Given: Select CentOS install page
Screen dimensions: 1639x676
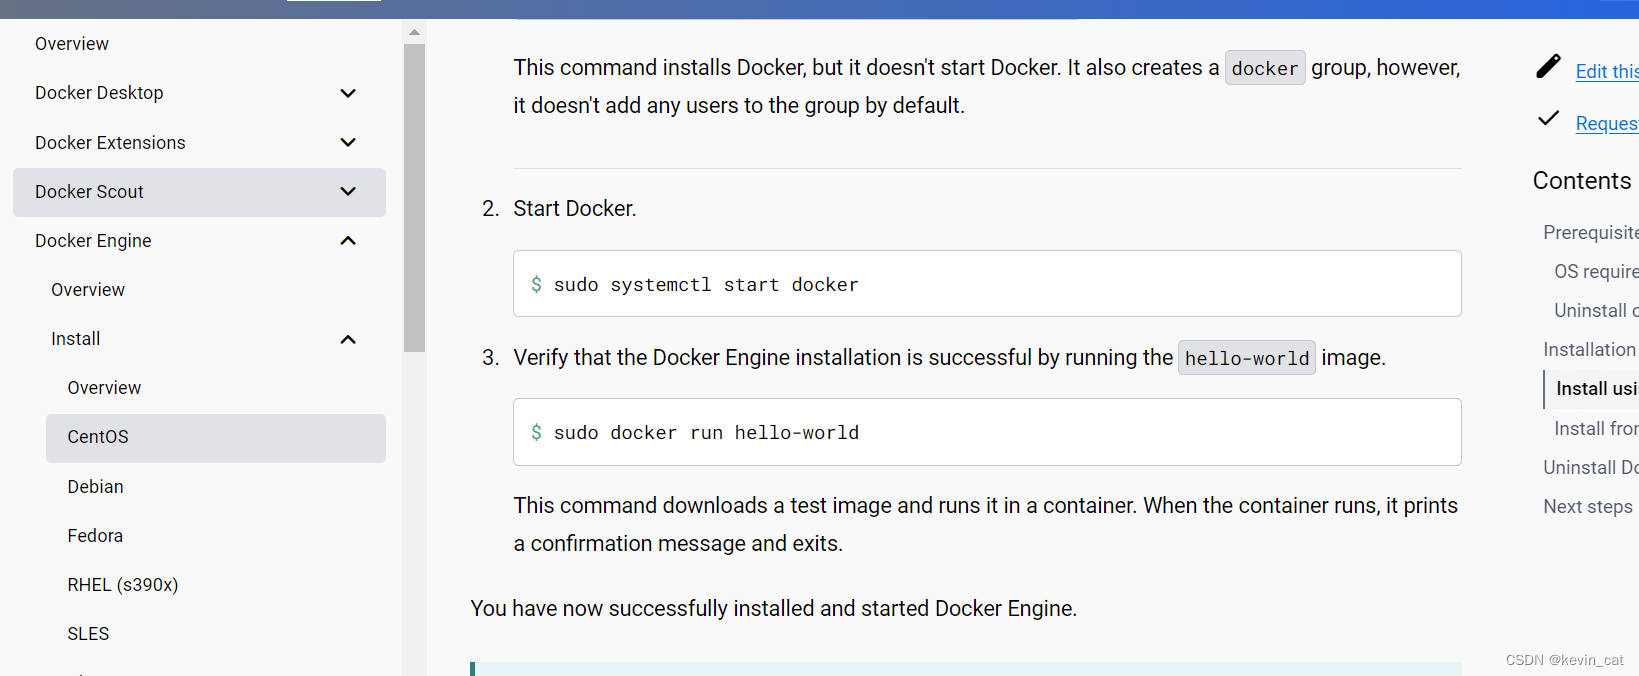Looking at the screenshot, I should point(216,438).
